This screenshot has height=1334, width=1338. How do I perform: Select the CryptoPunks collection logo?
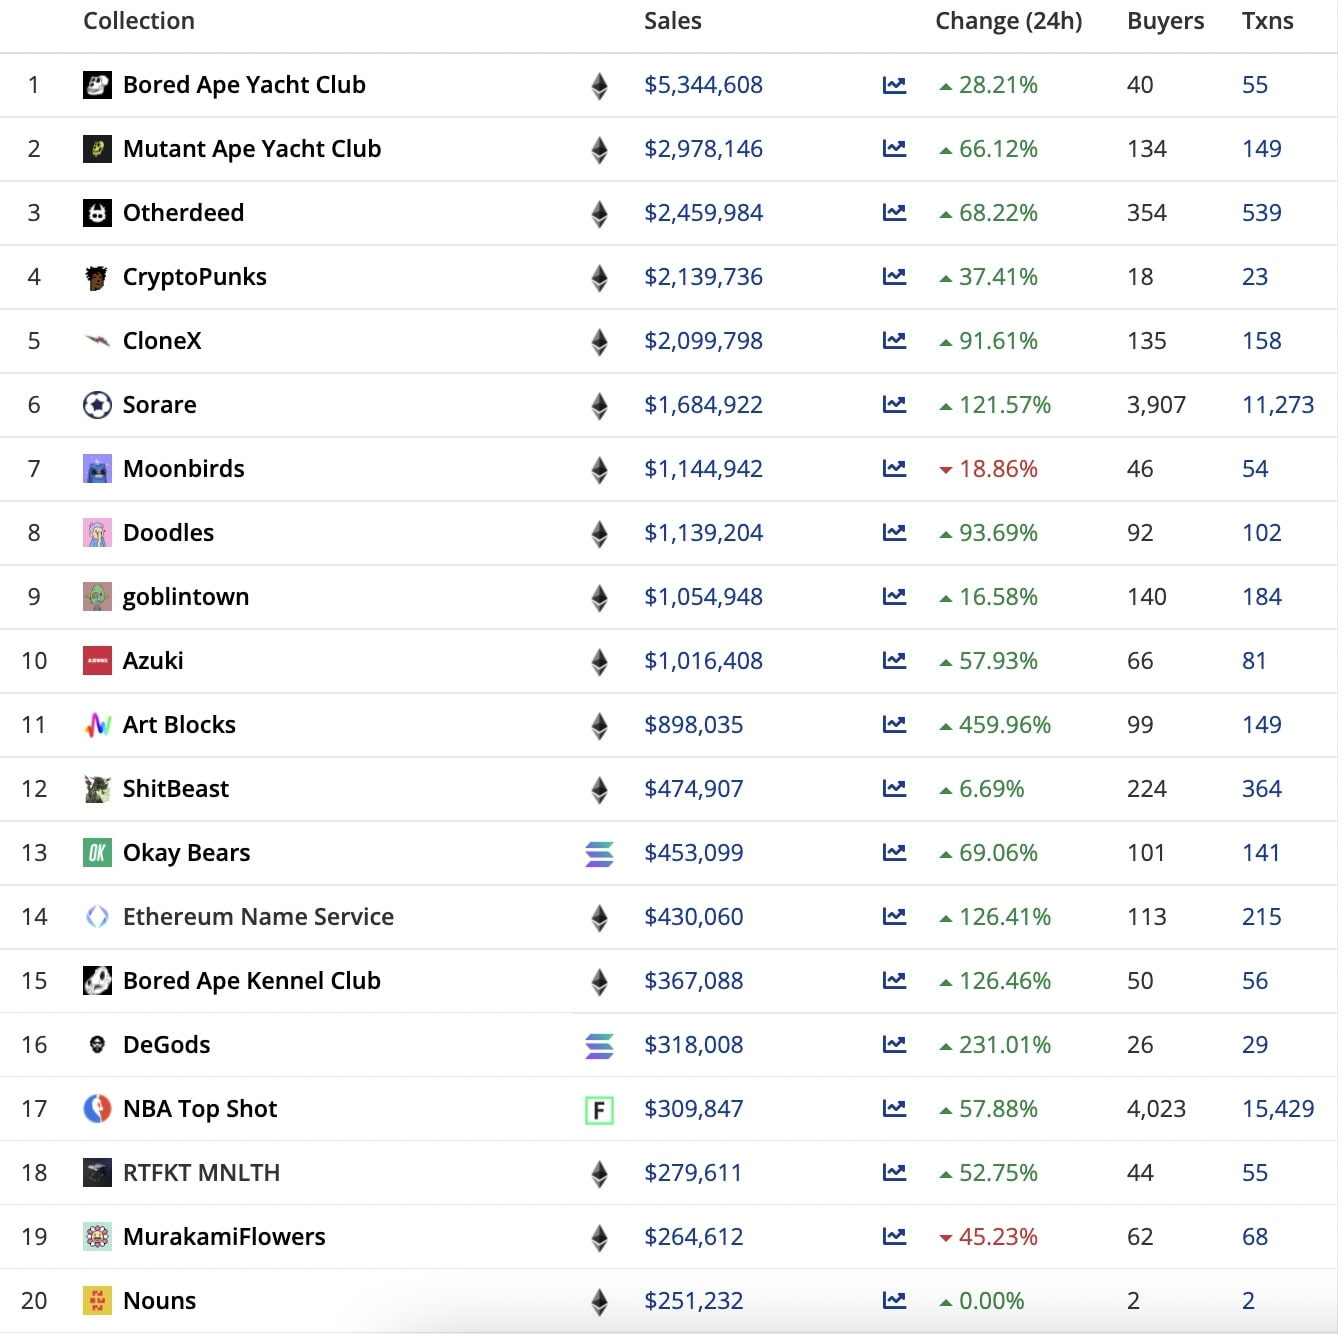click(x=97, y=277)
